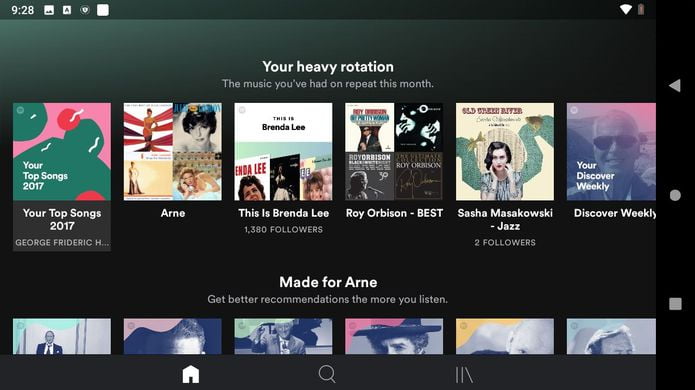Open the Search tab icon
Image resolution: width=695 pixels, height=390 pixels.
327,374
